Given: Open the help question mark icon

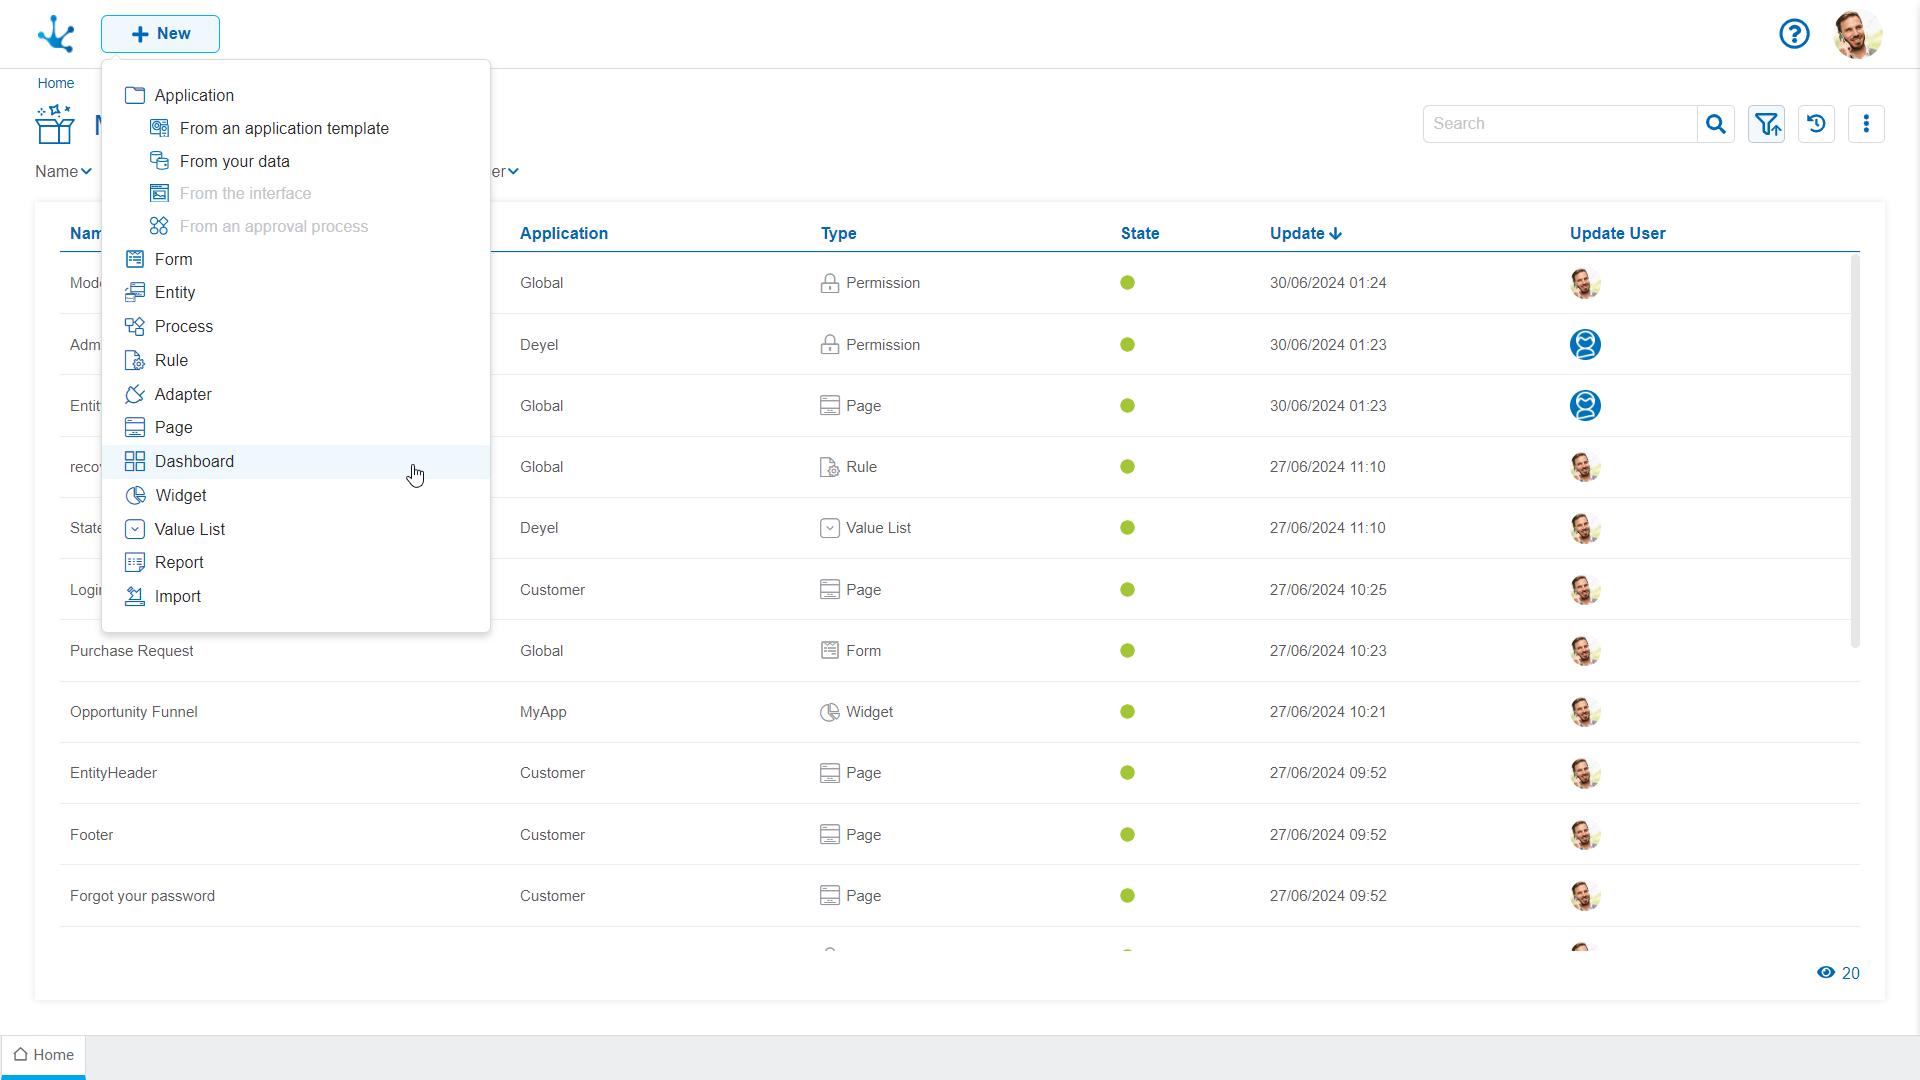Looking at the screenshot, I should coord(1794,34).
